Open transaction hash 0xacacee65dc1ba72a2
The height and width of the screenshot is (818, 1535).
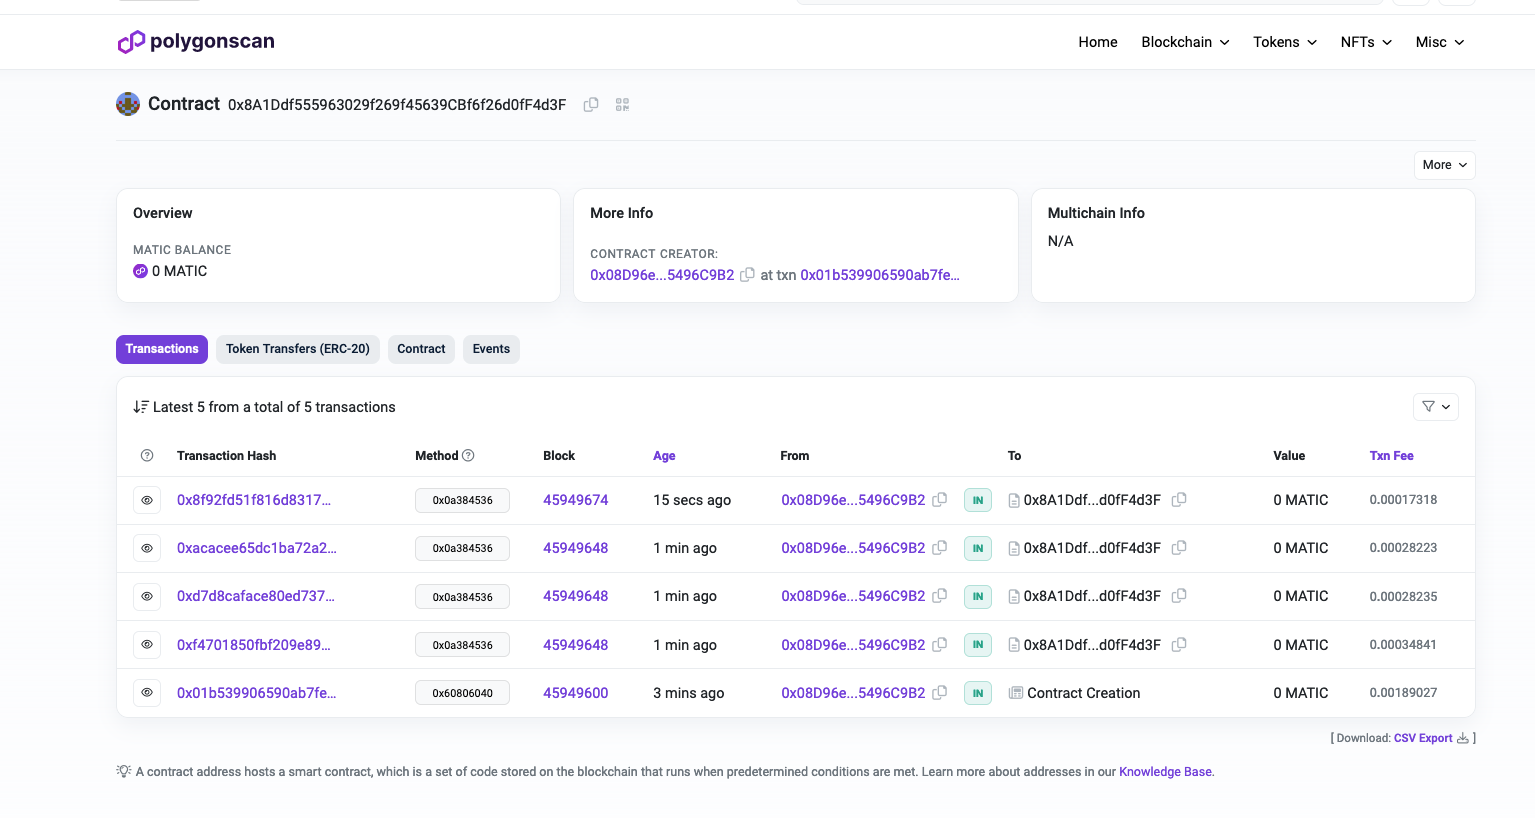[257, 548]
